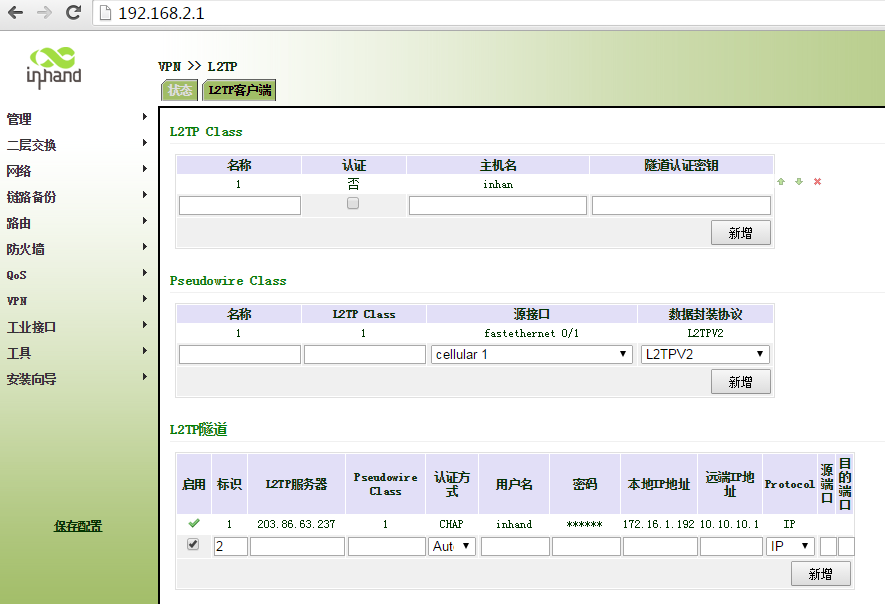
Task: Click the browser back arrow
Action: pyautogui.click(x=17, y=13)
